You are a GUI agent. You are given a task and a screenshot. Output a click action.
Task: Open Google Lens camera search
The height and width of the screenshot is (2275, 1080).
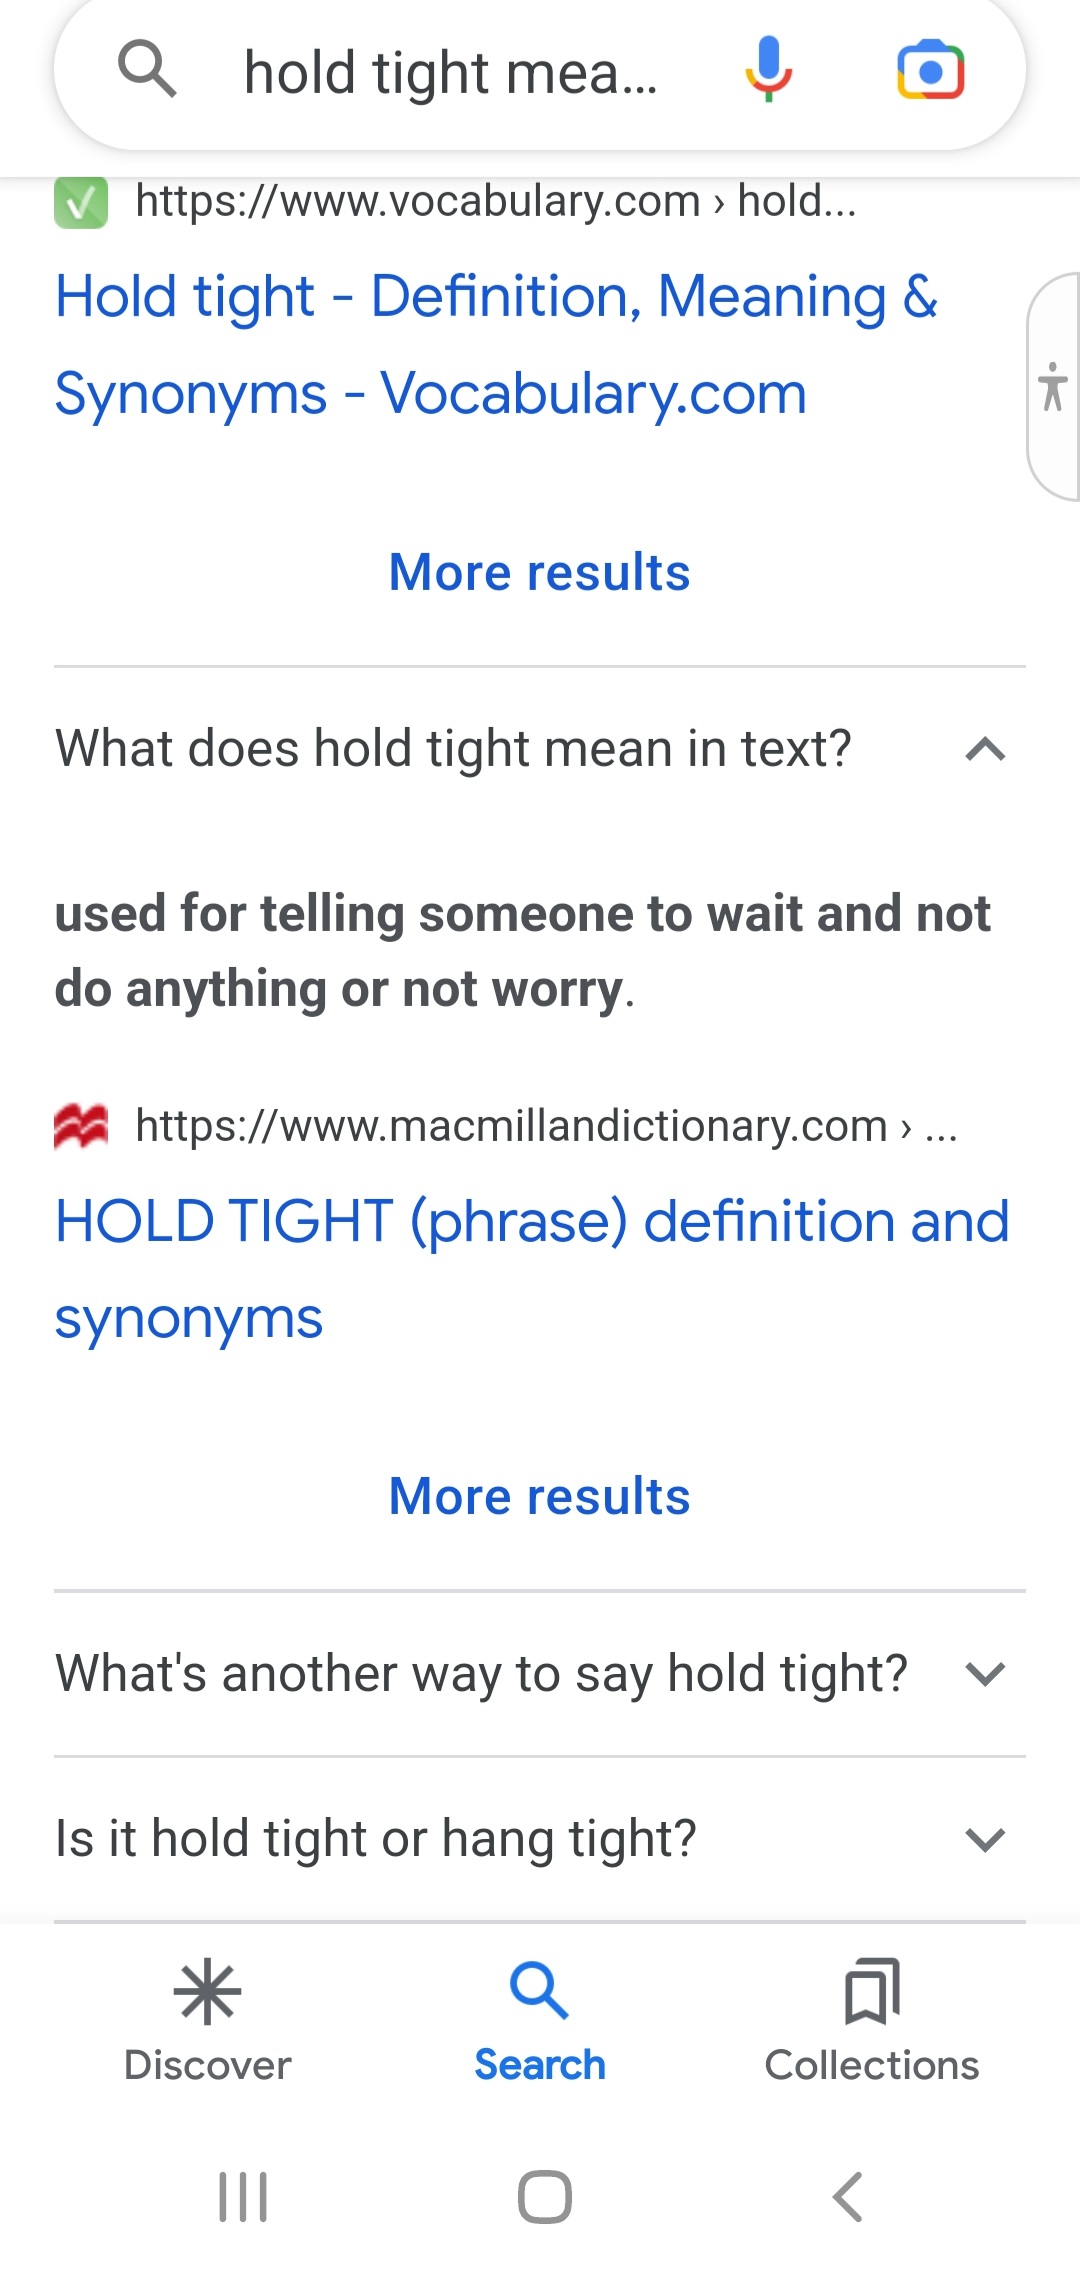pos(931,70)
